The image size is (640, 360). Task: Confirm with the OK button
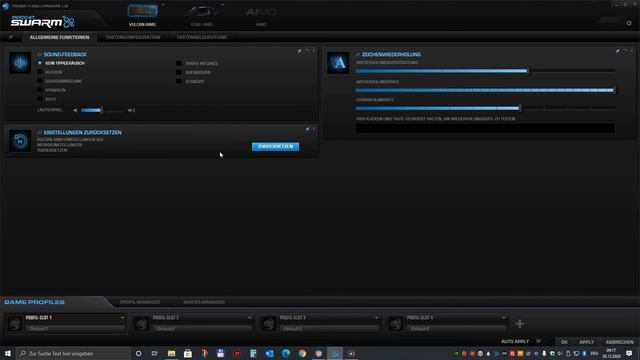[x=564, y=342]
